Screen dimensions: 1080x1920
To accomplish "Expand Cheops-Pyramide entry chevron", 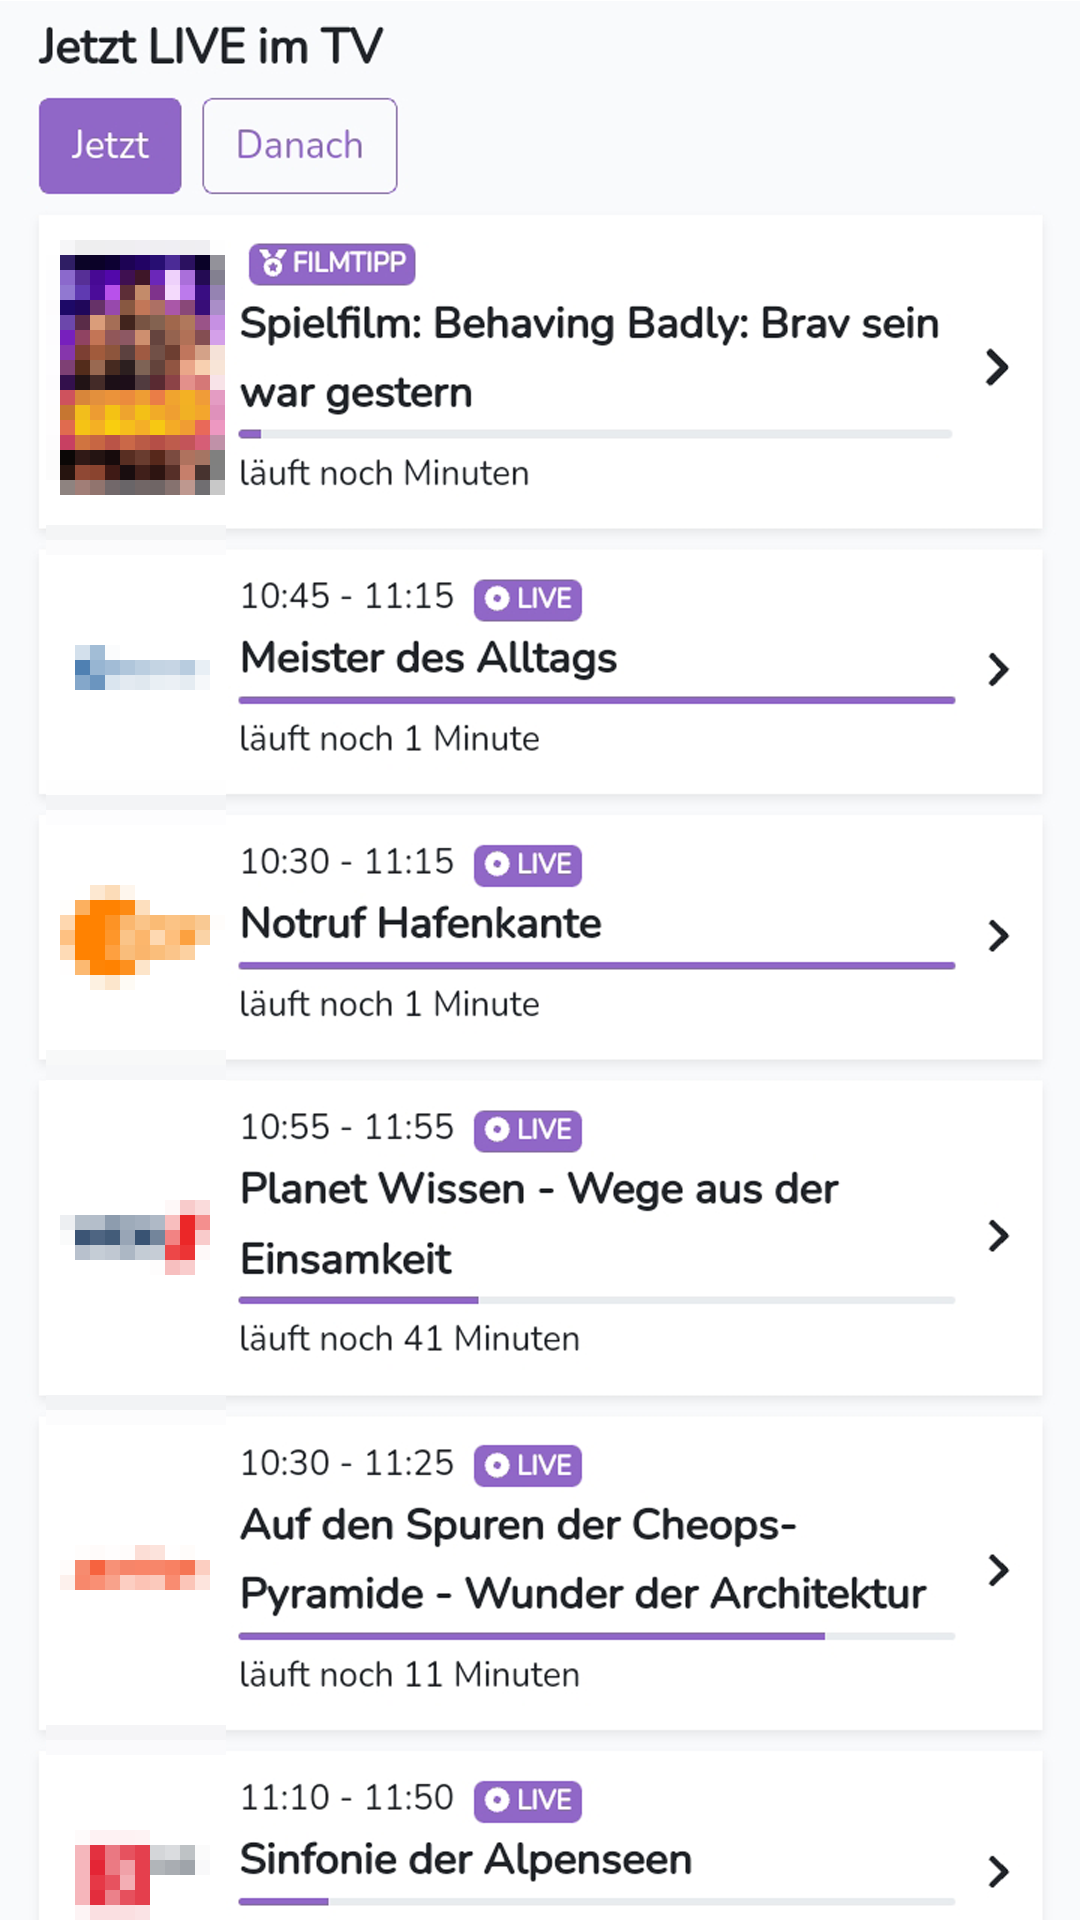I will pos(997,1570).
